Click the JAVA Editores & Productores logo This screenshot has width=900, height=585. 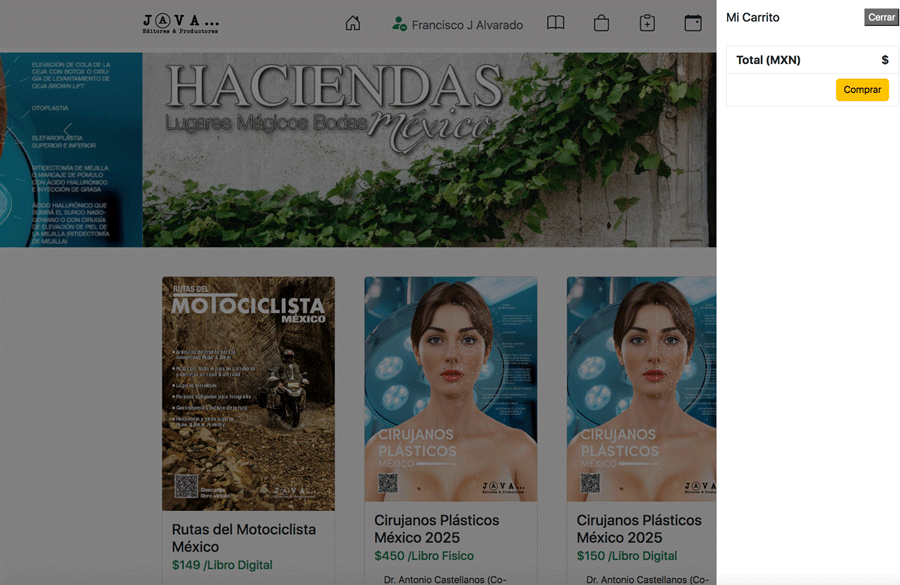[181, 24]
